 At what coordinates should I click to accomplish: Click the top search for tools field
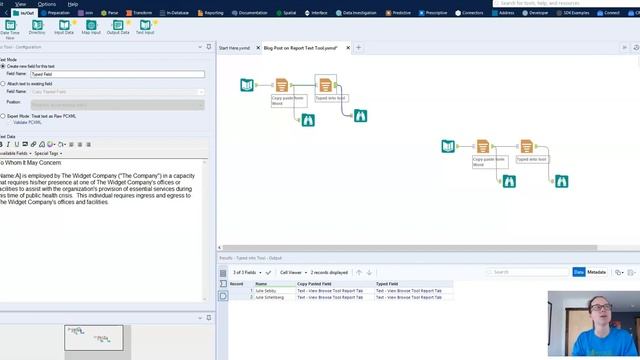pos(567,3)
